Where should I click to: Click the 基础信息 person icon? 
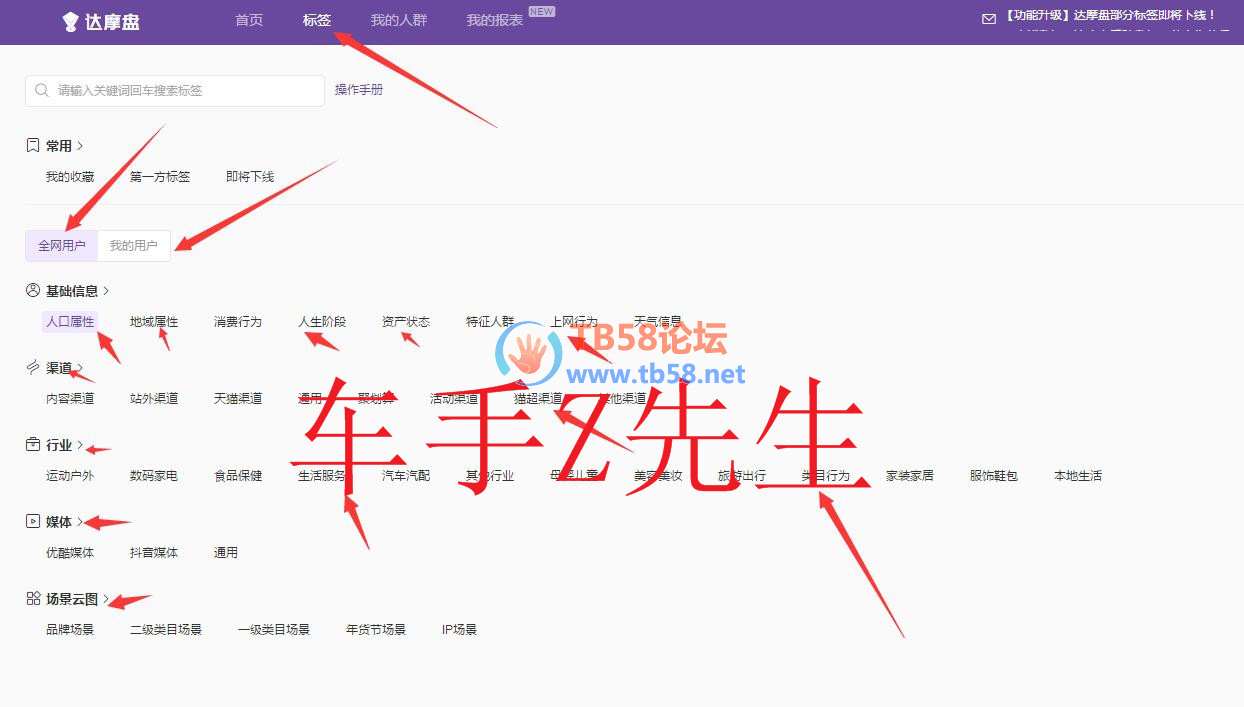click(33, 291)
